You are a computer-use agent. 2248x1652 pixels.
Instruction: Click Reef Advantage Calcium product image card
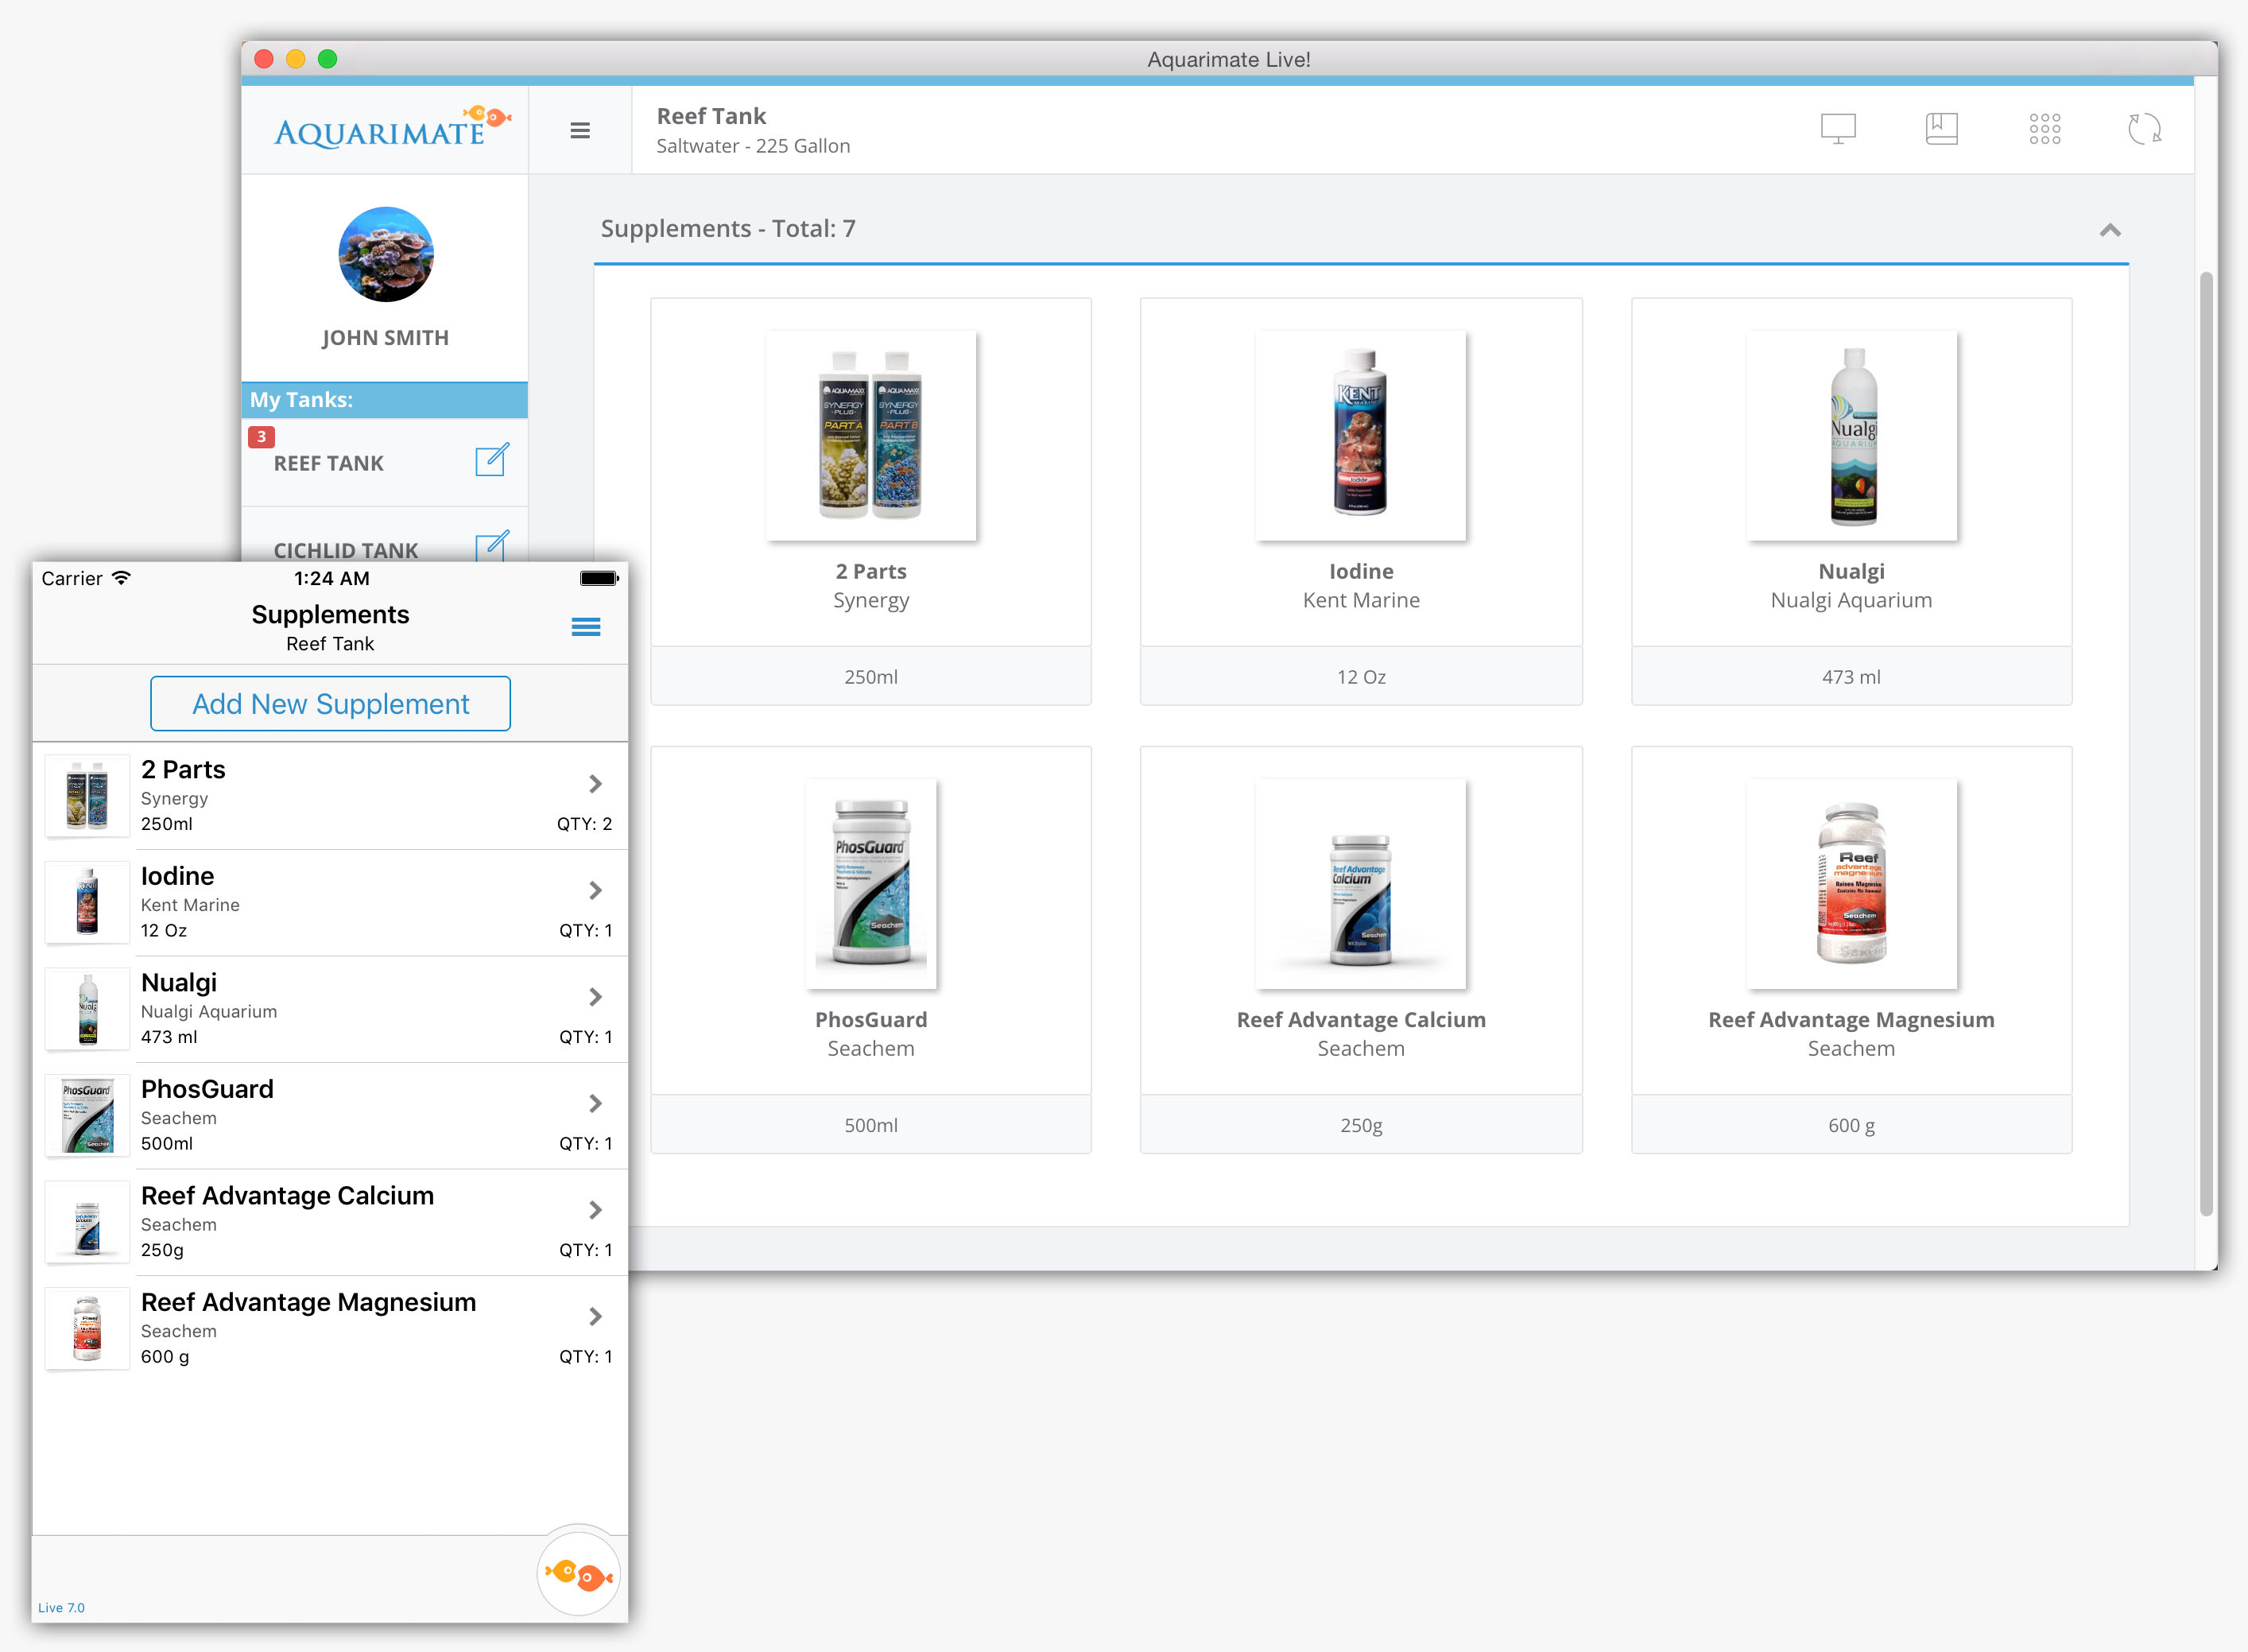[1361, 884]
